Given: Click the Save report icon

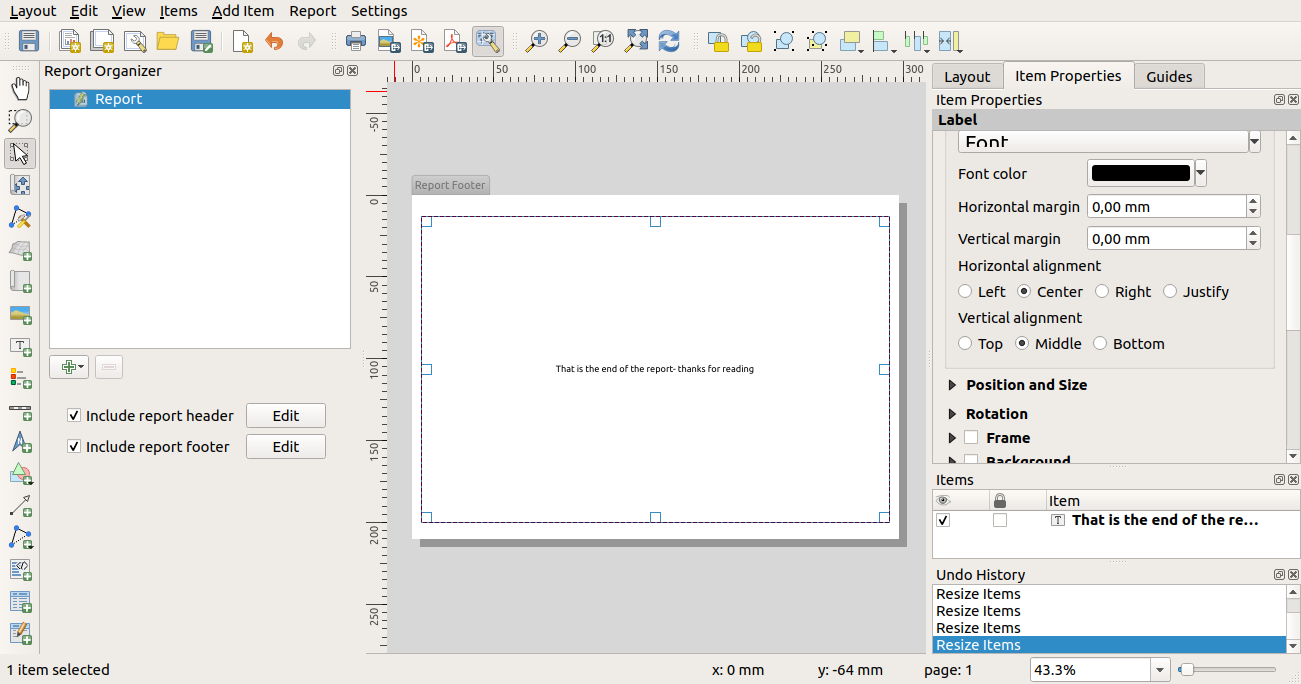Looking at the screenshot, I should 29,41.
